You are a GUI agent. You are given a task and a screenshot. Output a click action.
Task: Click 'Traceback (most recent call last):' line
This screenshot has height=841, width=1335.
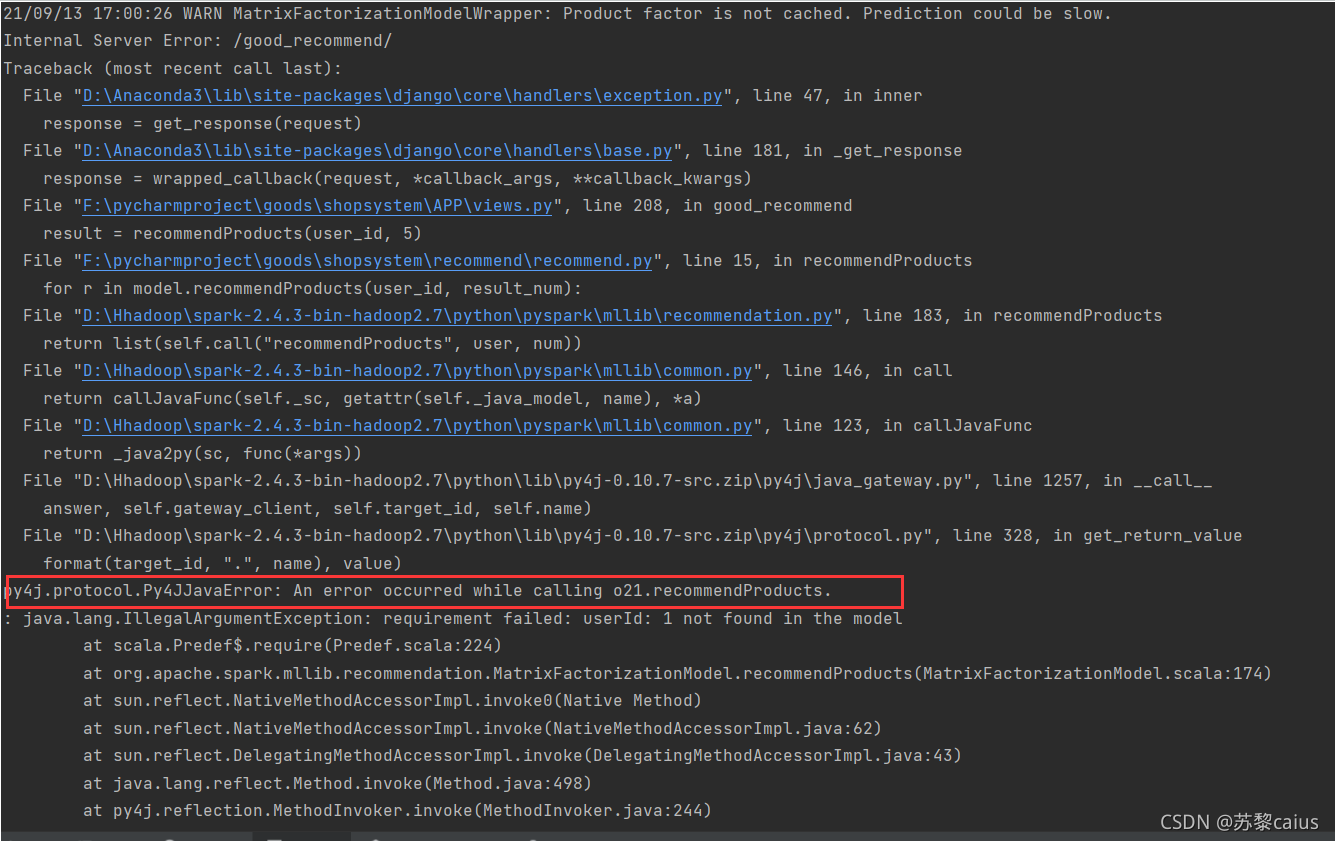pos(172,69)
